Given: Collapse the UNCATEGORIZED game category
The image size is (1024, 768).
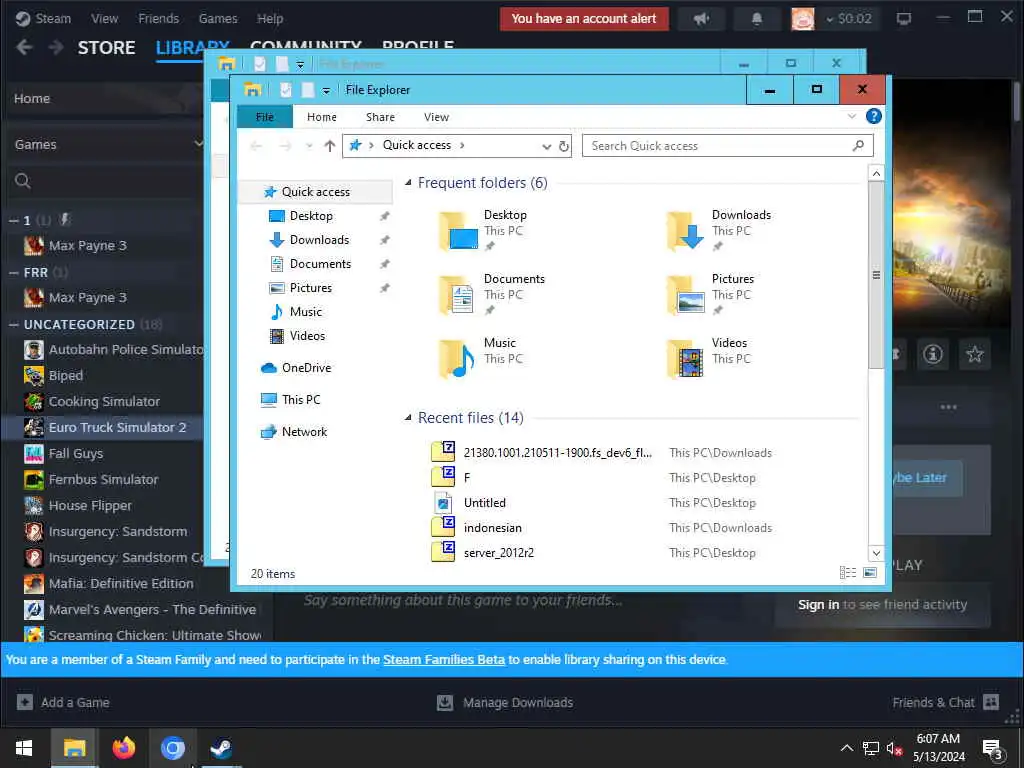Looking at the screenshot, I should [14, 325].
